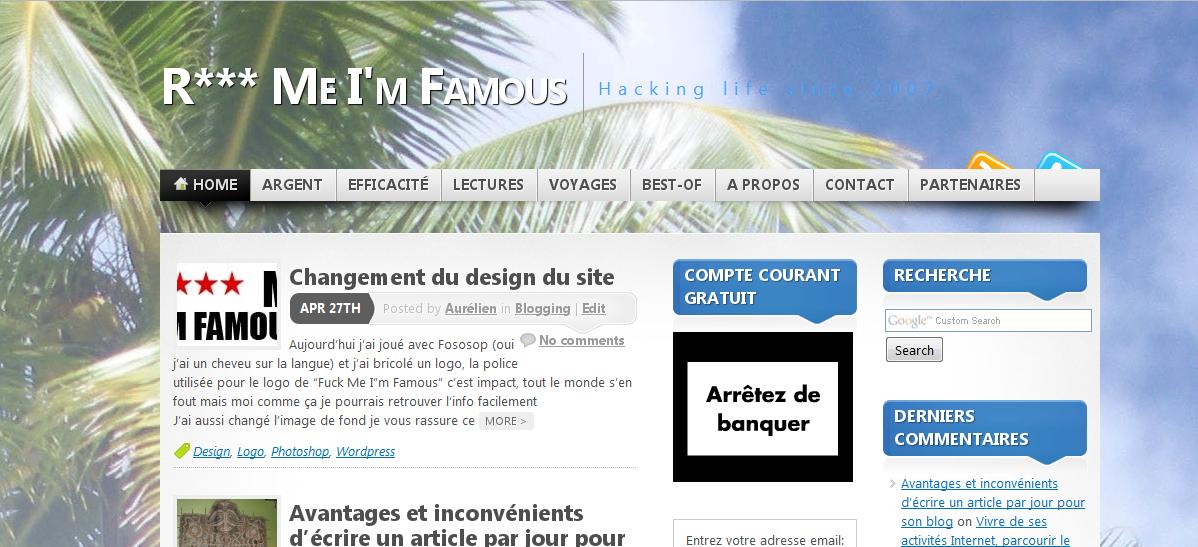The height and width of the screenshot is (547, 1198).
Task: Click the Photoshop tag link
Action: [300, 452]
